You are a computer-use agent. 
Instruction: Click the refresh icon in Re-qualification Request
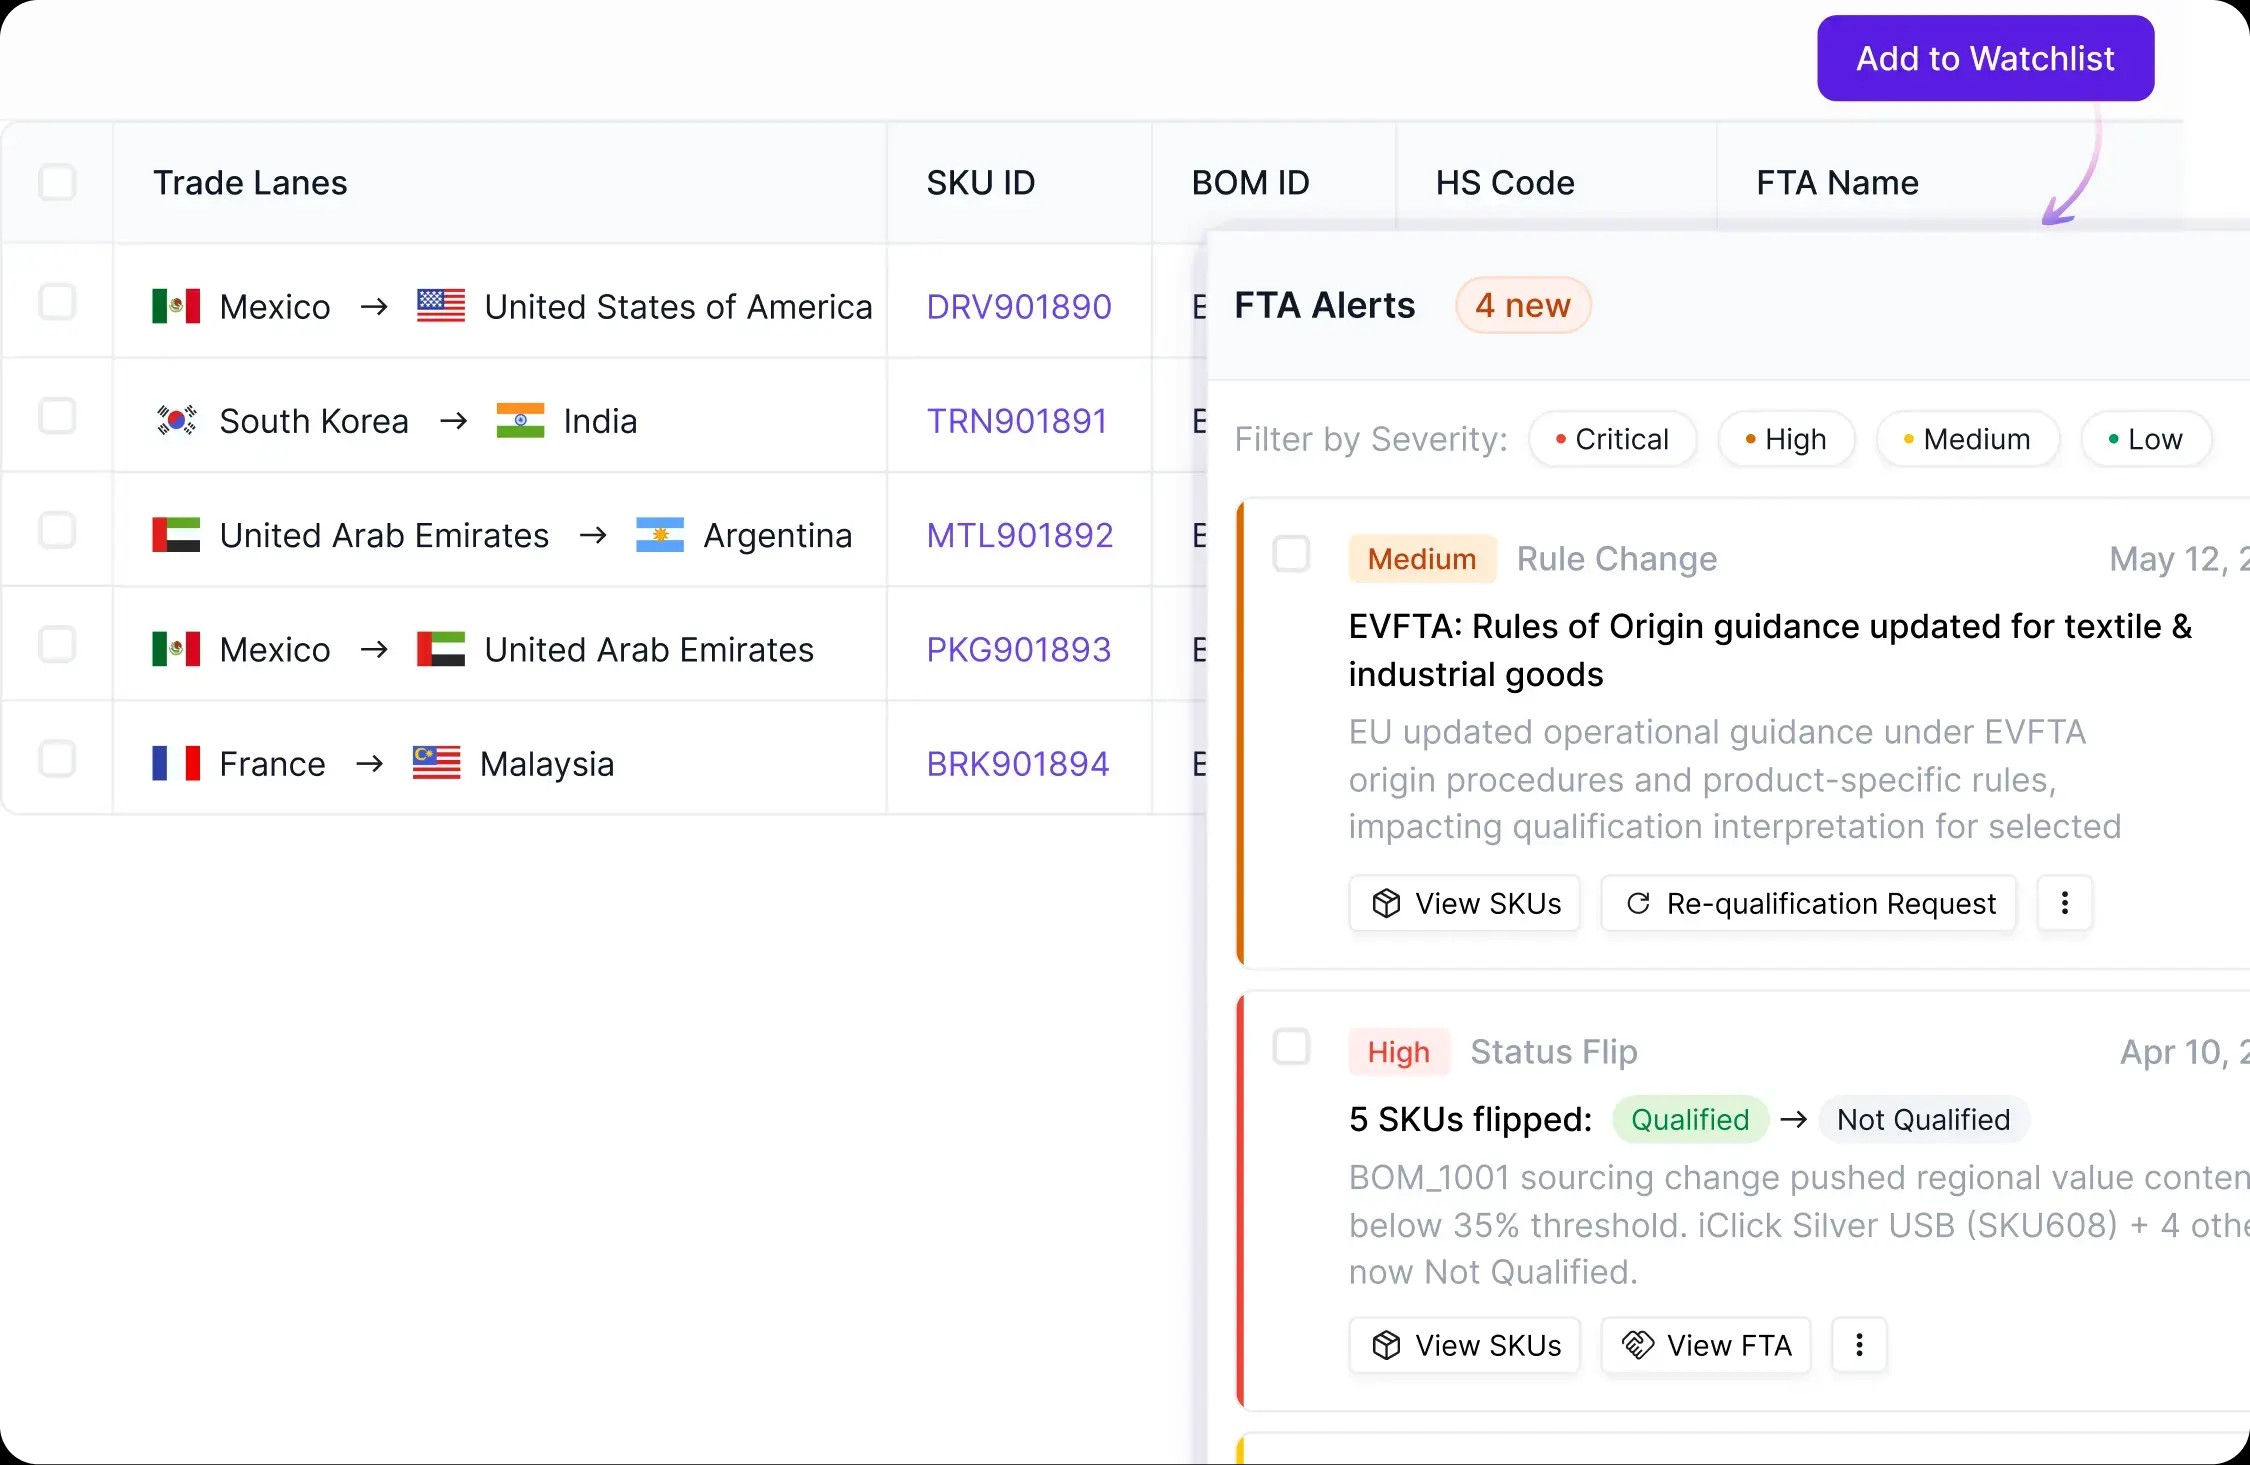click(x=1638, y=903)
